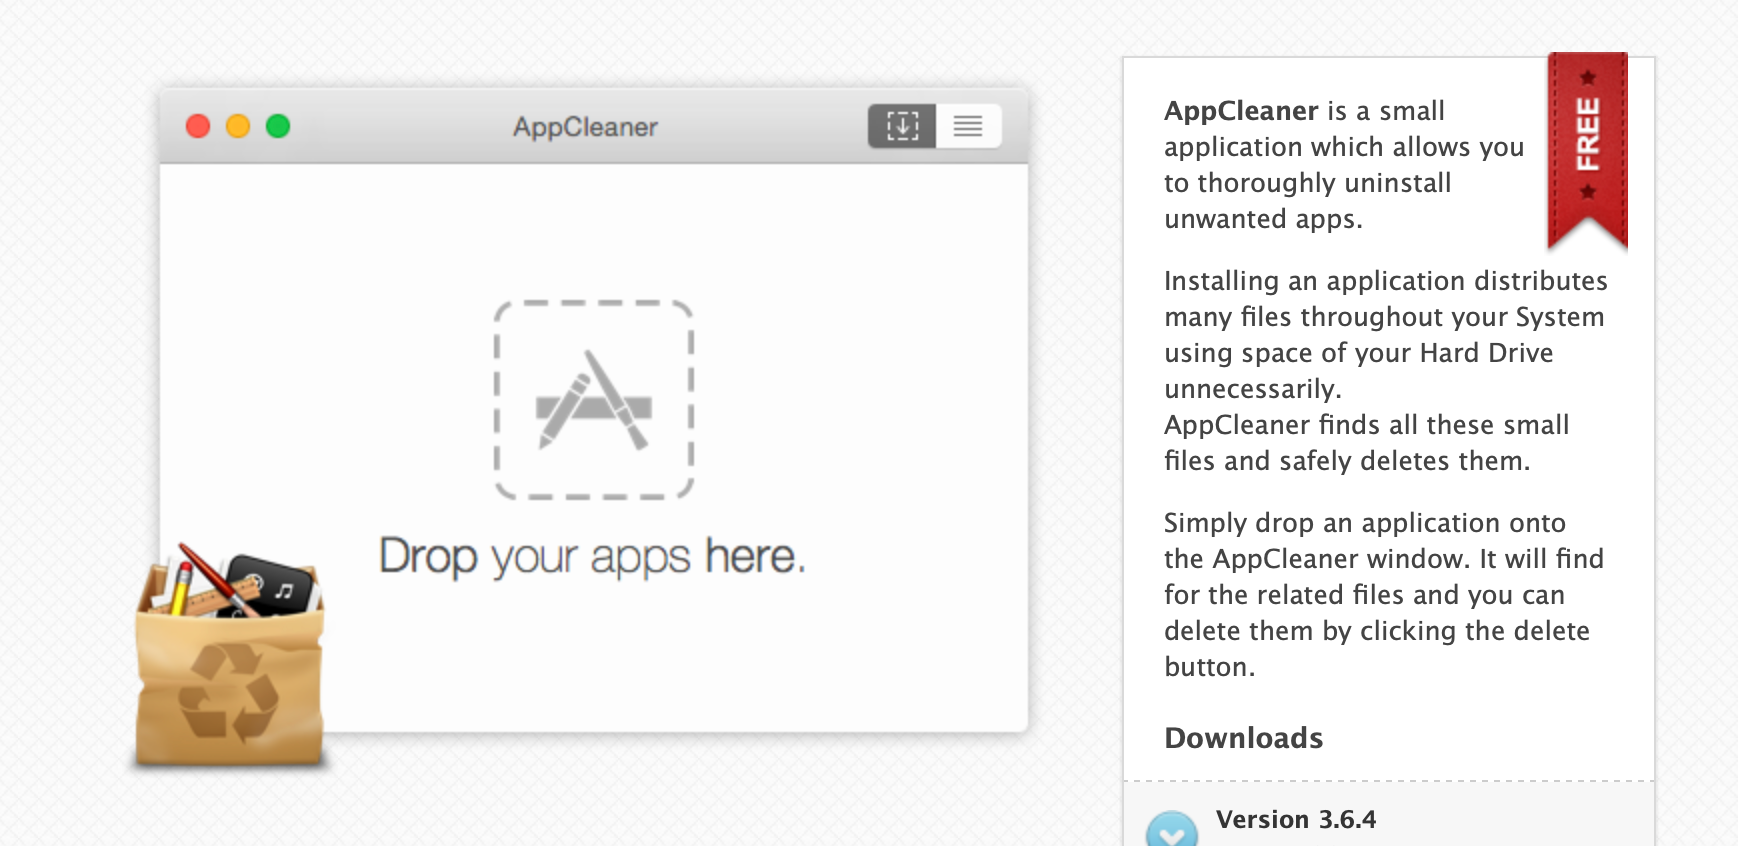Close the AppCleaner window with red button
The width and height of the screenshot is (1738, 846).
[x=198, y=126]
